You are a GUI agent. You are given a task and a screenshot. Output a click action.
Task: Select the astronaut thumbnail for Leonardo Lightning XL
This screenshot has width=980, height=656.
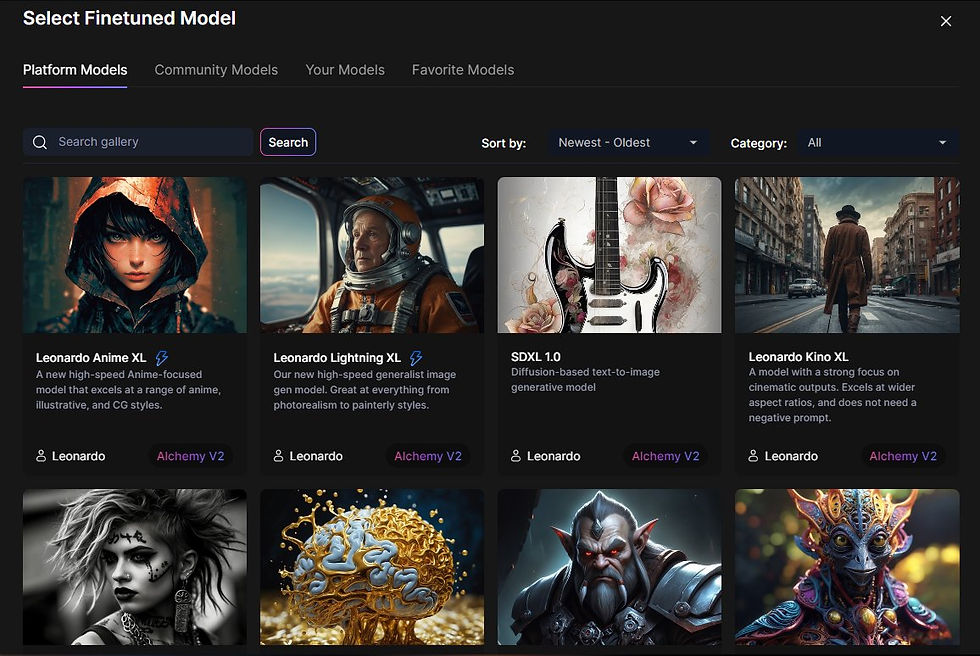[x=371, y=254]
